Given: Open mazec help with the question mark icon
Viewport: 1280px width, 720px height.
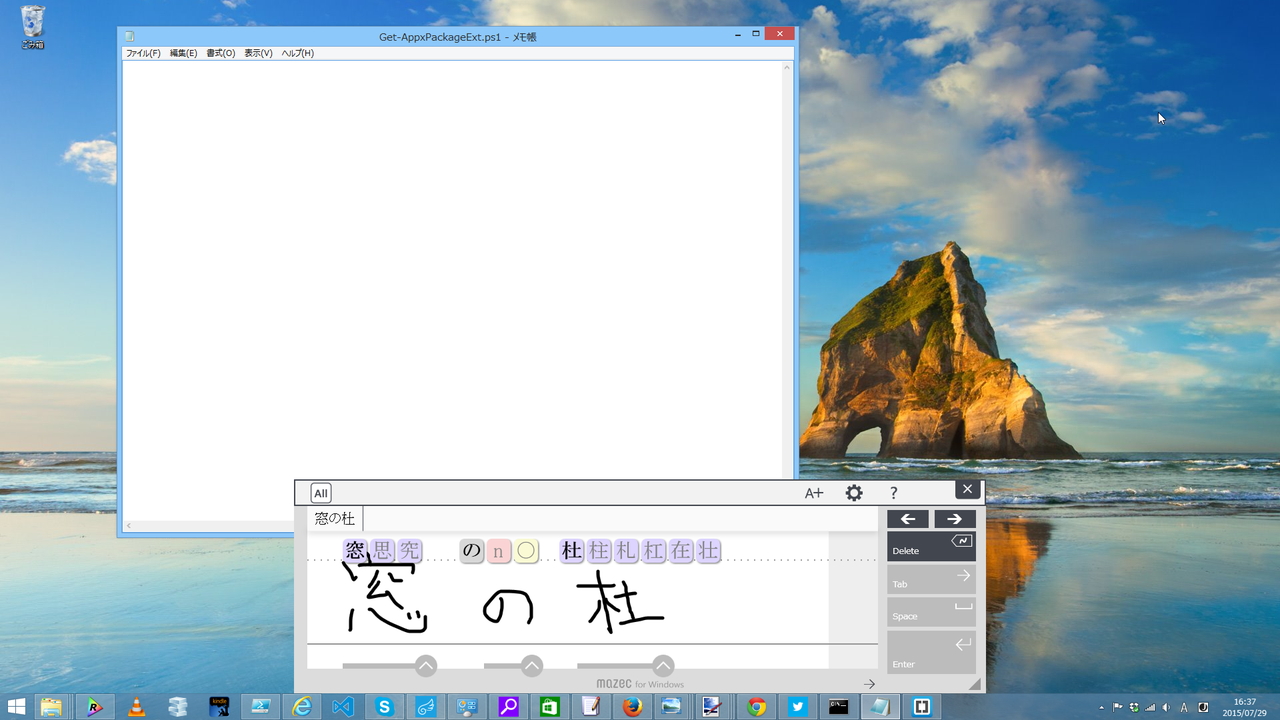Looking at the screenshot, I should 893,492.
